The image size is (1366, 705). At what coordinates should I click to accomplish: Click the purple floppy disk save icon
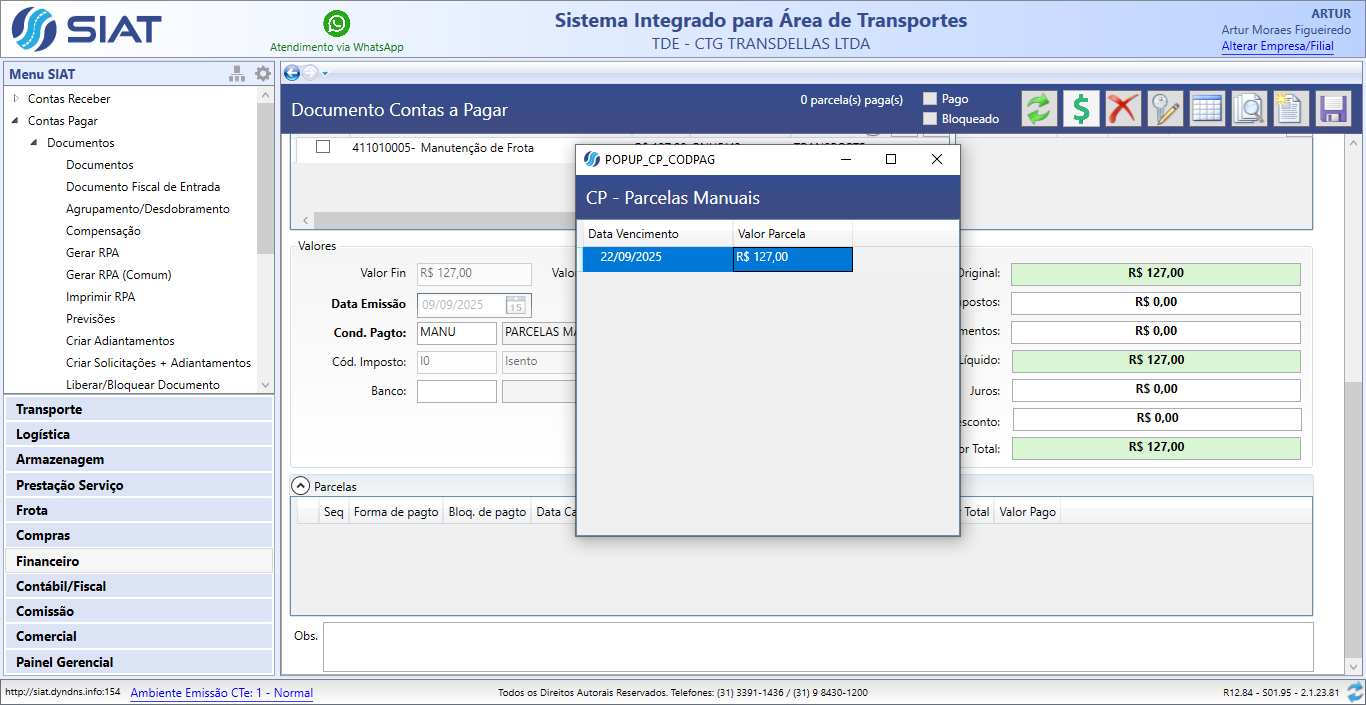coord(1333,108)
